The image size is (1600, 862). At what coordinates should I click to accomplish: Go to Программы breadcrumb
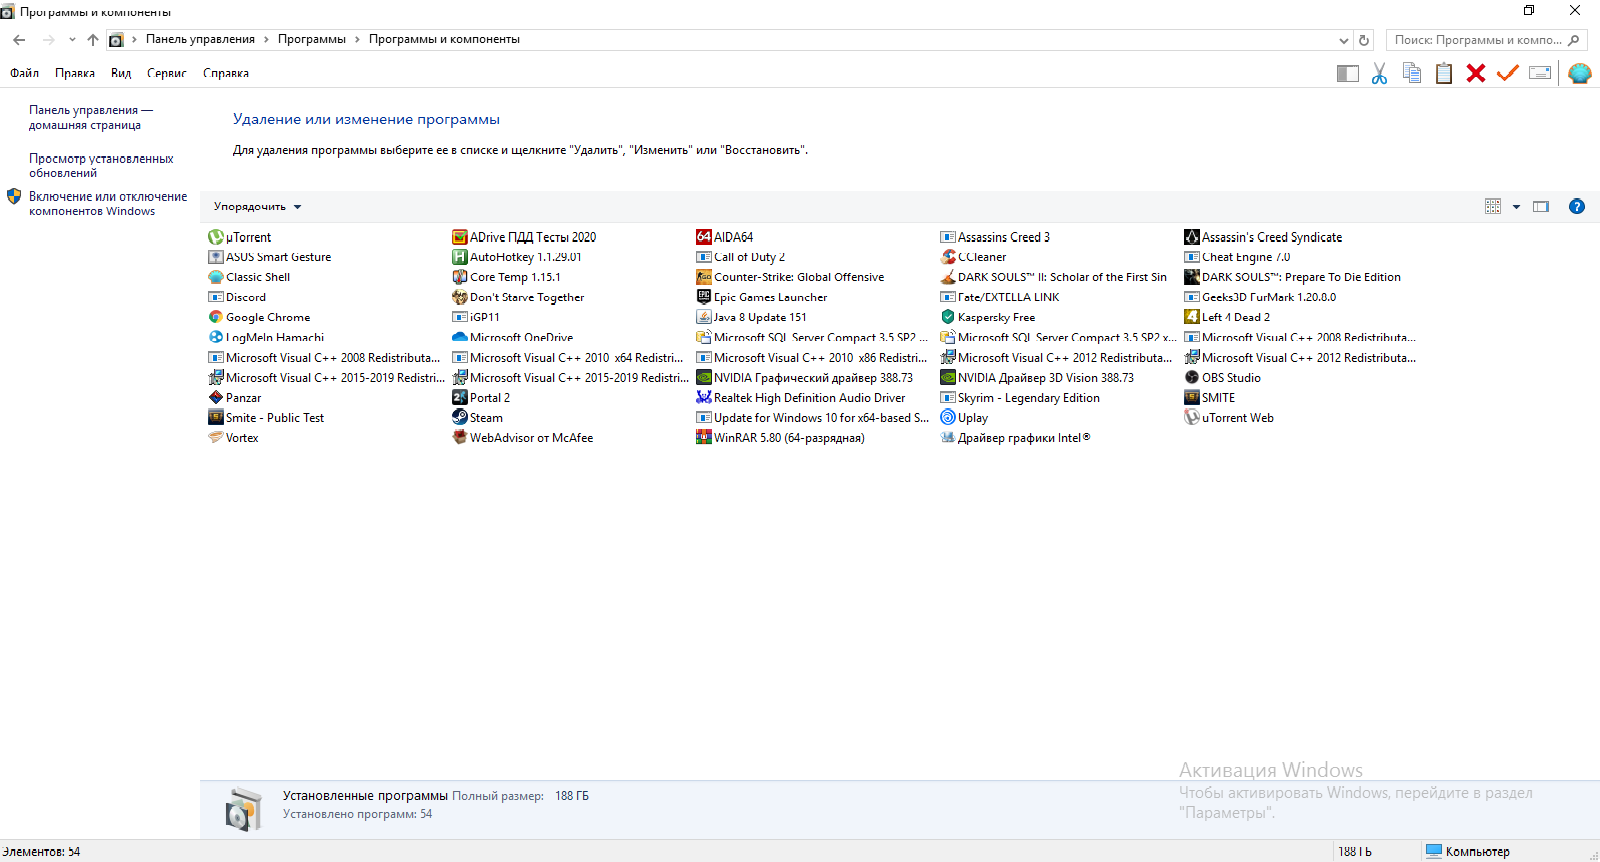click(312, 40)
